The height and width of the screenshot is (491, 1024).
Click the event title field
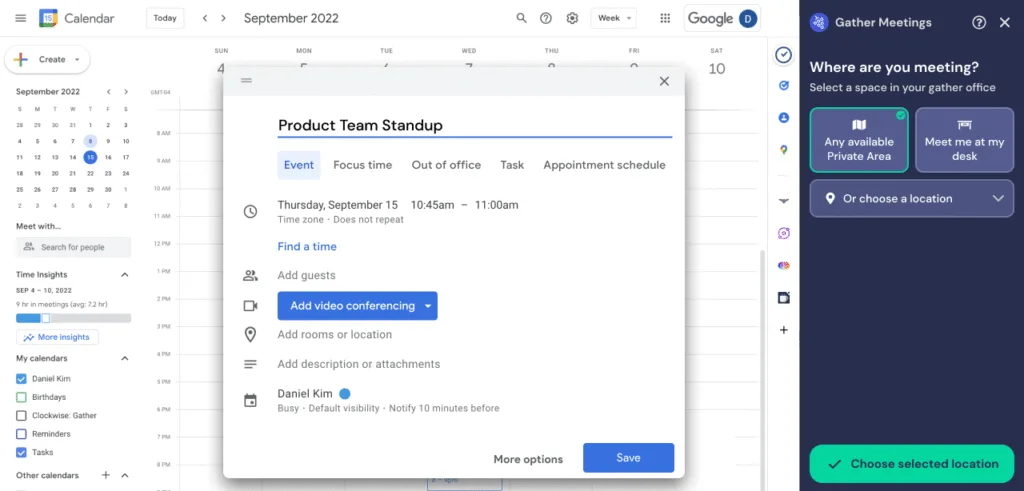tap(475, 125)
